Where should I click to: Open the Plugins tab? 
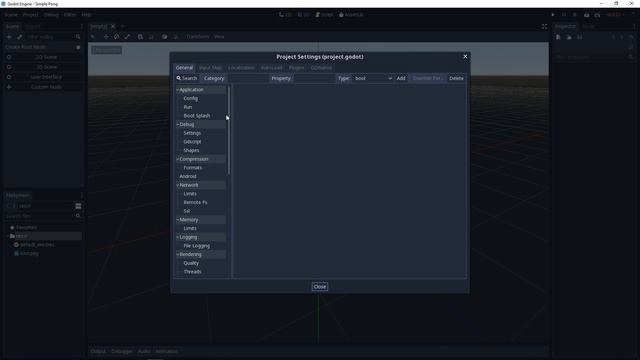(x=297, y=68)
